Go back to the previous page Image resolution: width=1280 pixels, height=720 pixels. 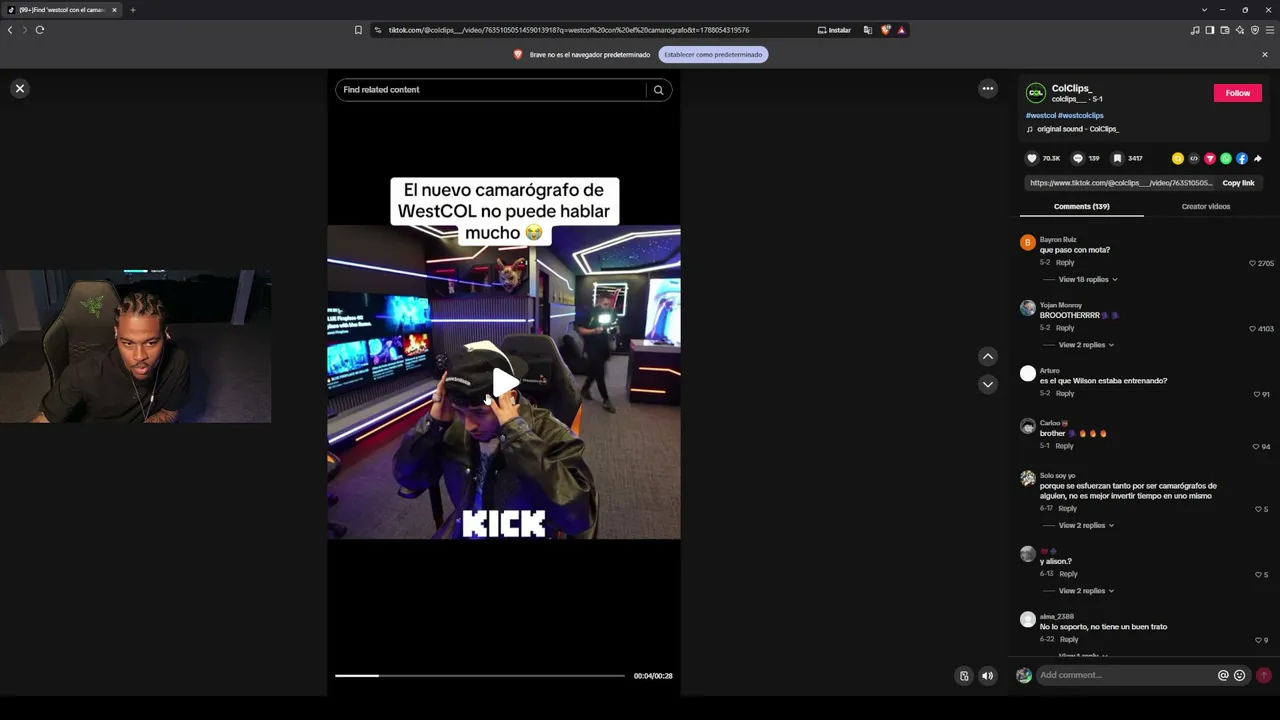tap(10, 30)
